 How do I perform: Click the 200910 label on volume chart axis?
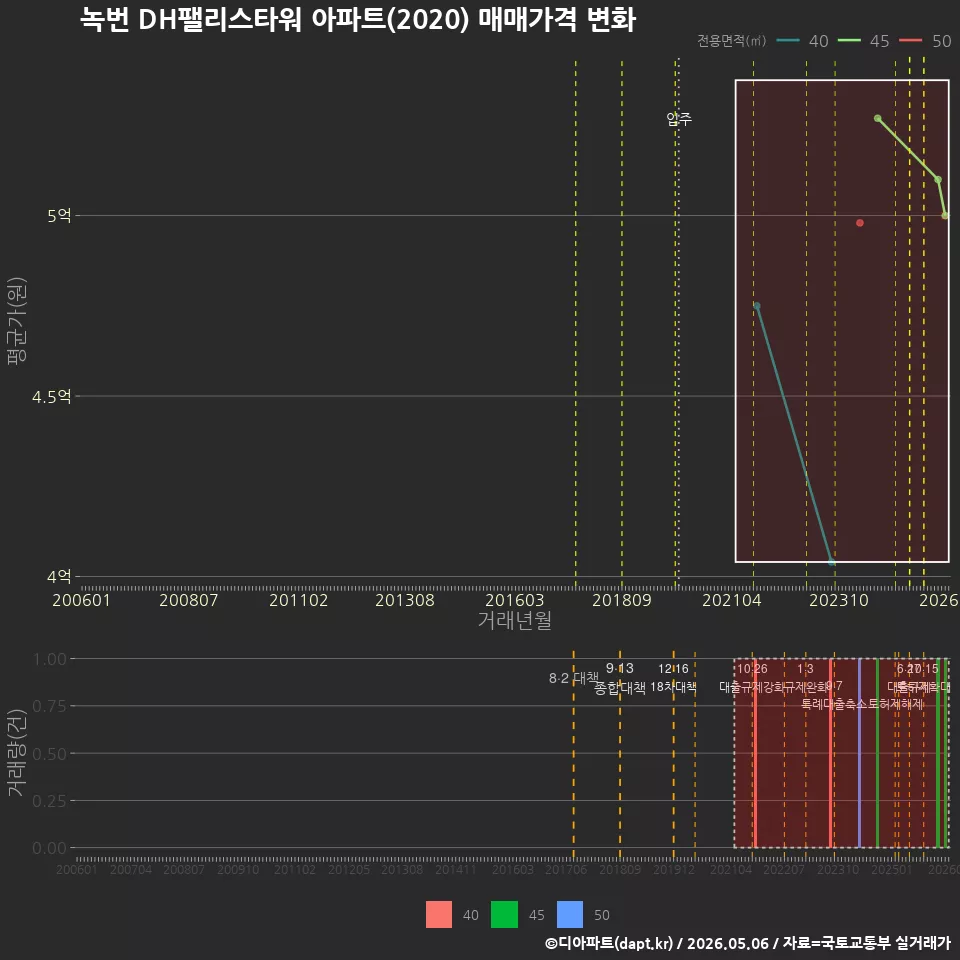(238, 869)
